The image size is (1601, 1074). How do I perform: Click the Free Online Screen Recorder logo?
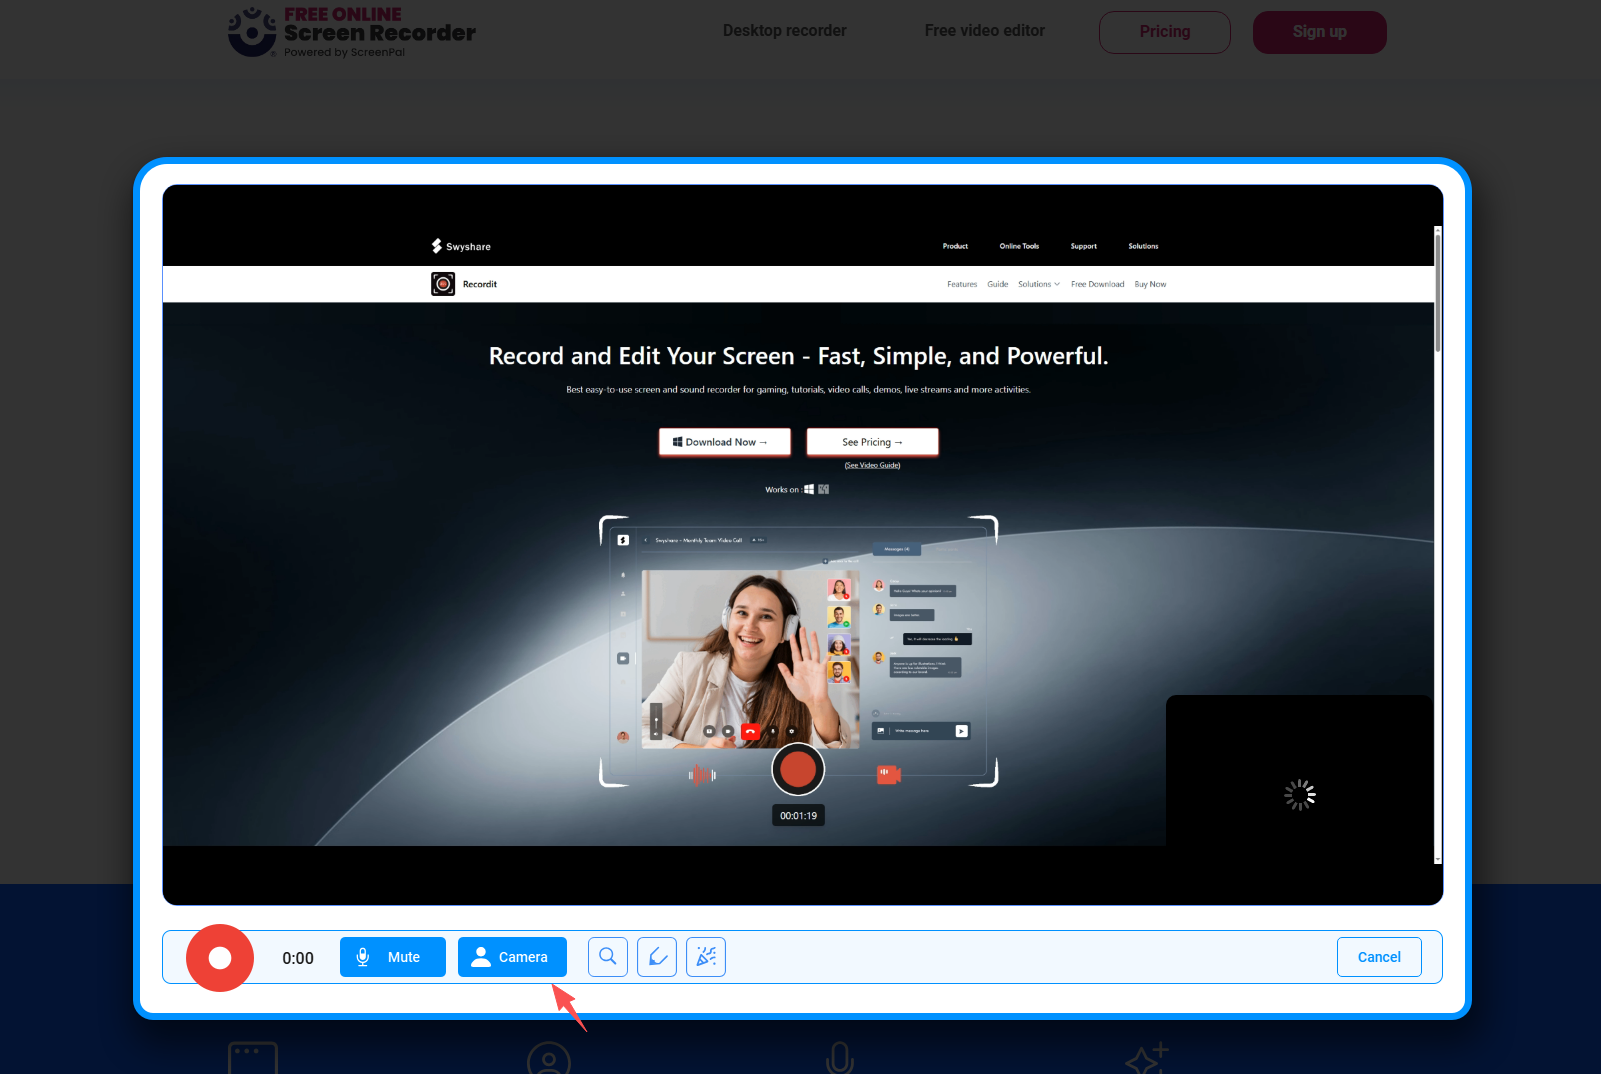pos(351,31)
